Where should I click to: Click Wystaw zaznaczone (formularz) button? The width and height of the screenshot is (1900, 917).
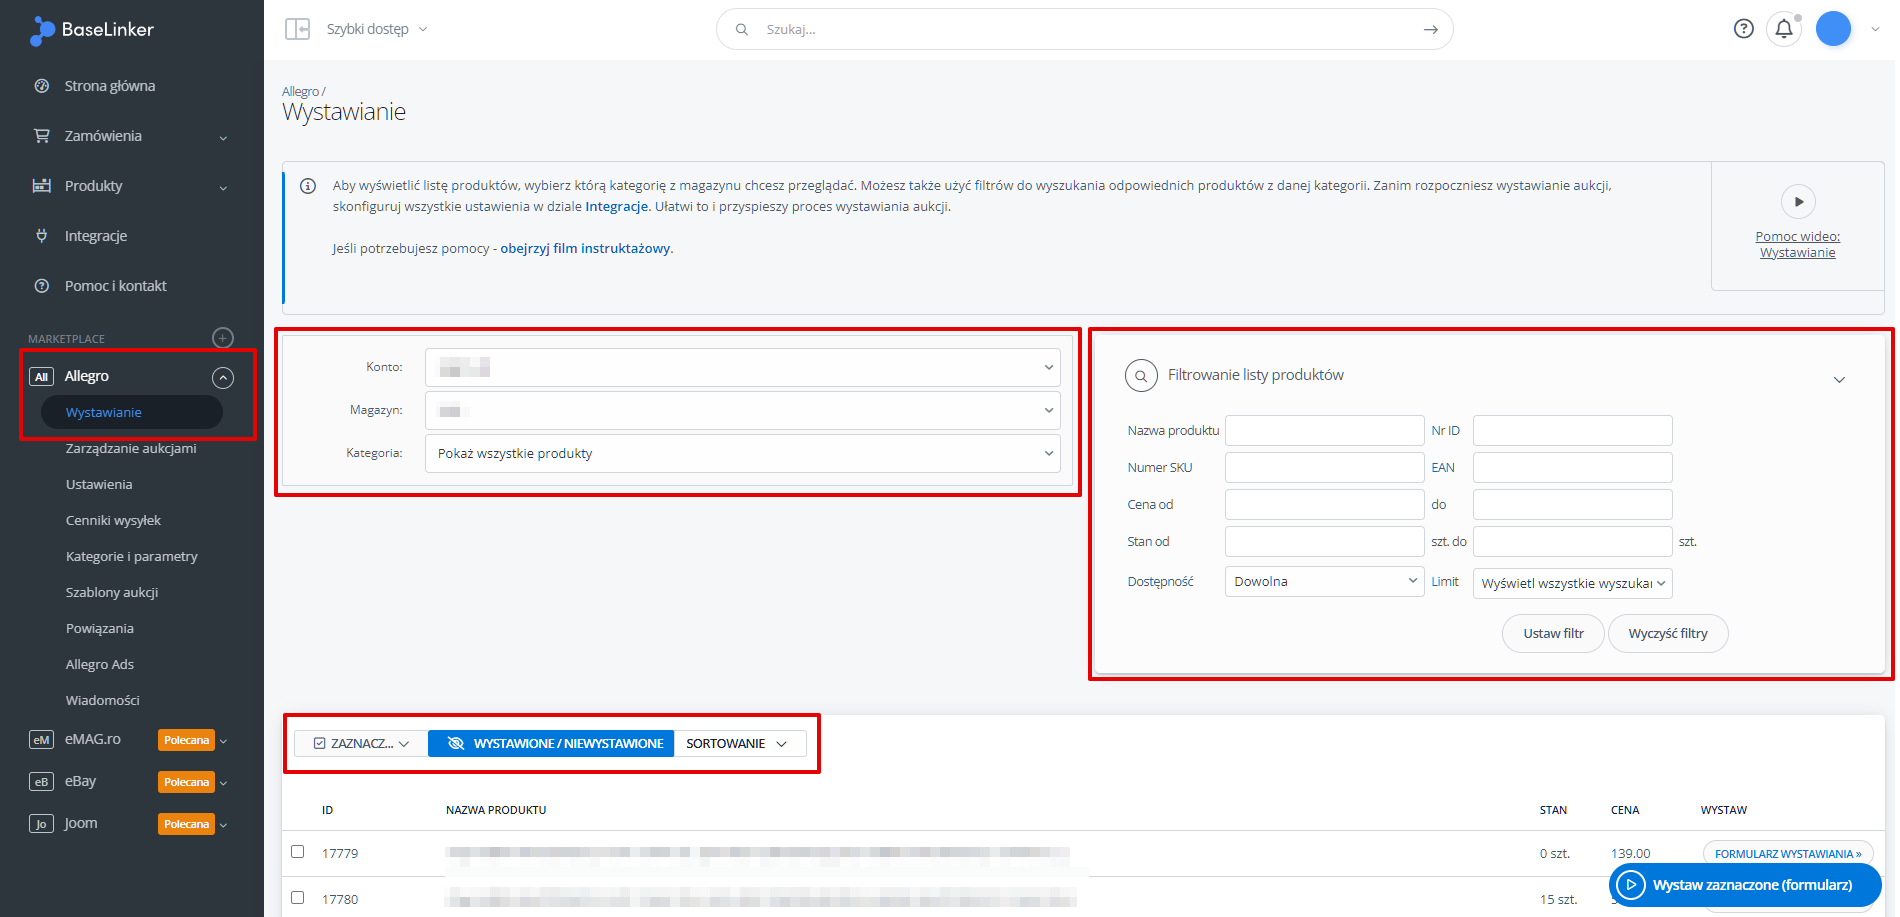click(x=1745, y=885)
